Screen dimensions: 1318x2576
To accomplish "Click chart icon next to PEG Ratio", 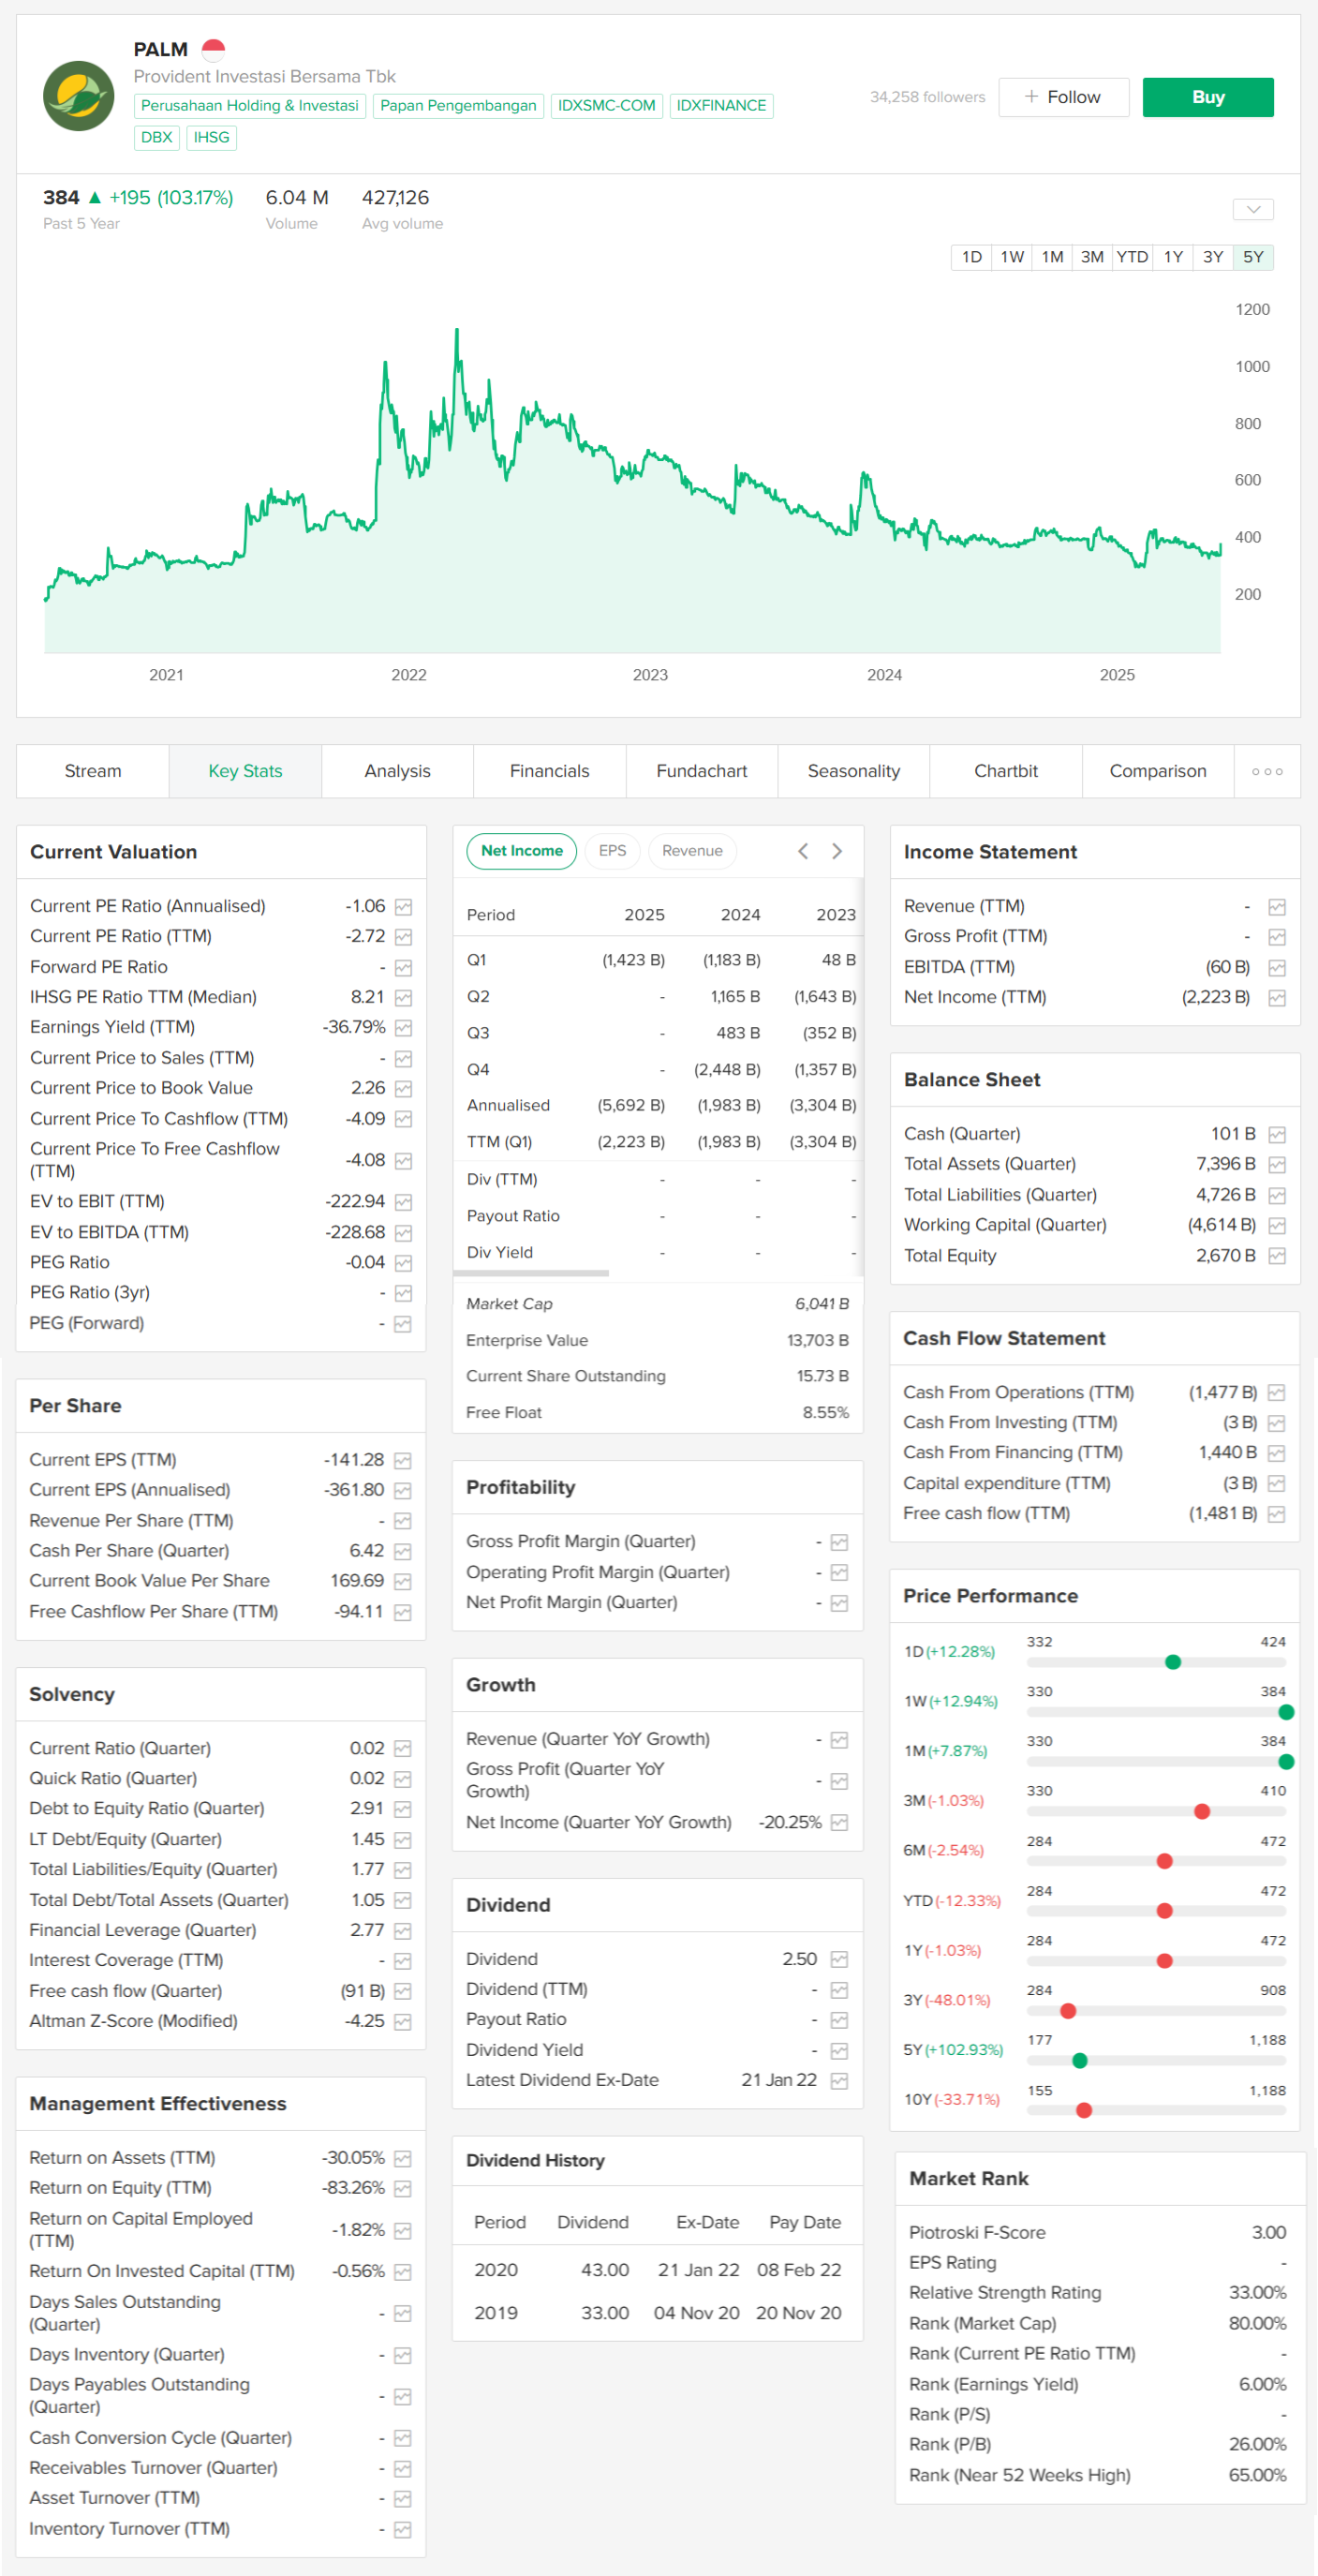I will click(403, 1263).
